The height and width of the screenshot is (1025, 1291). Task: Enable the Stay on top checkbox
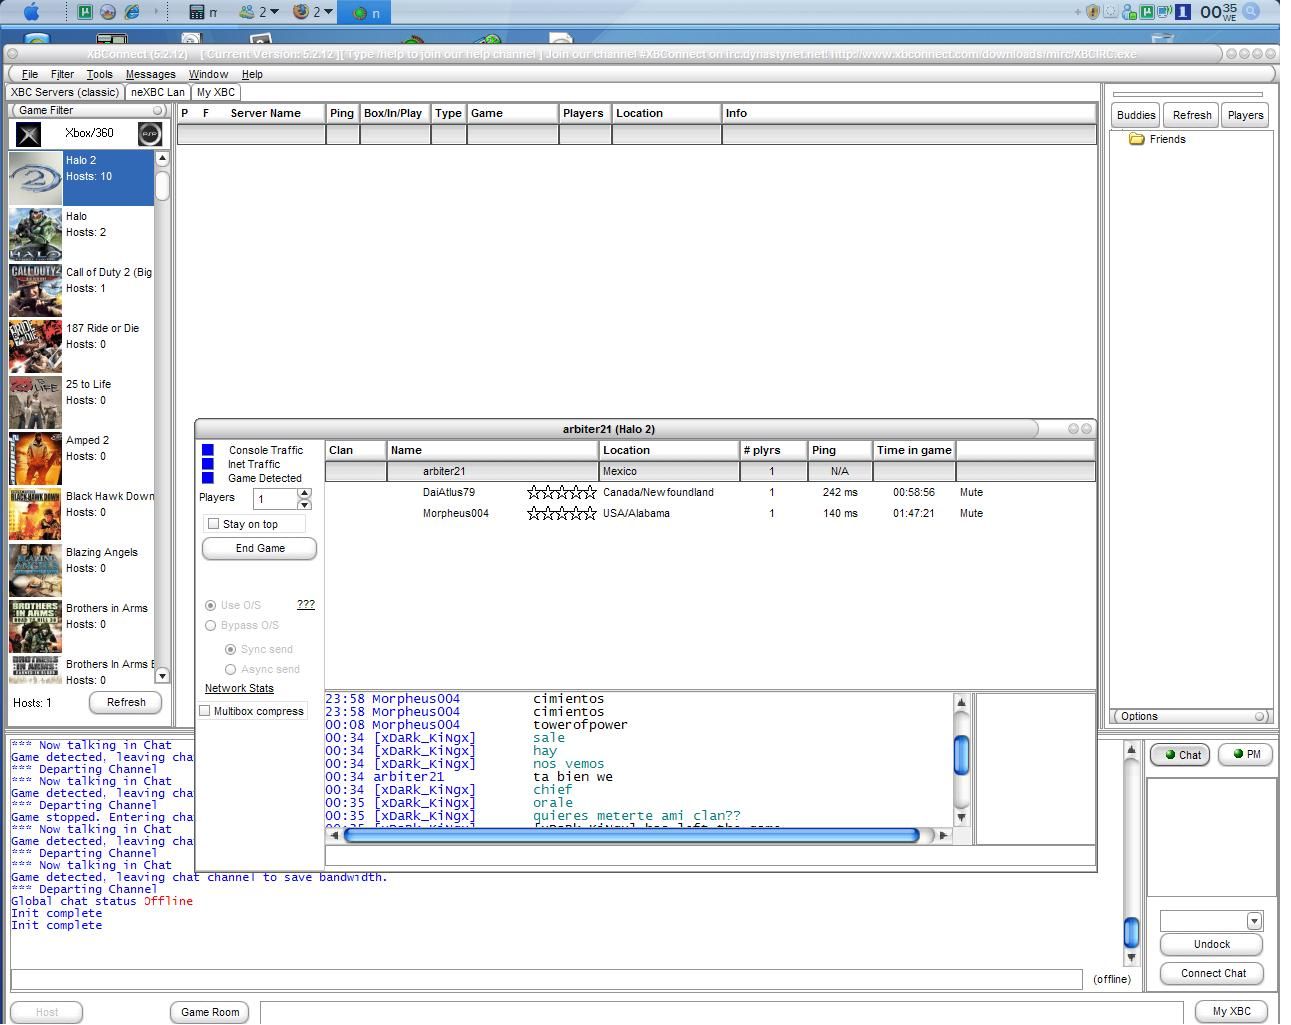213,524
